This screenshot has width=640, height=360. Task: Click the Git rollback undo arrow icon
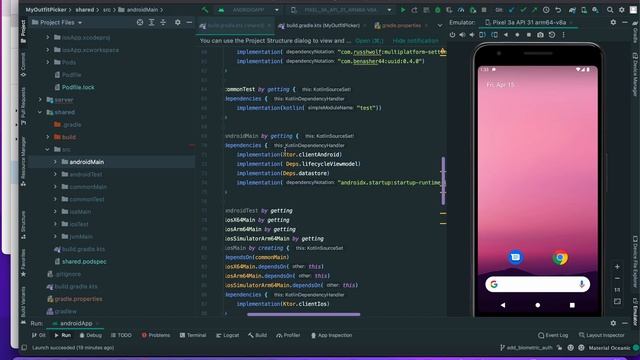pos(558,10)
